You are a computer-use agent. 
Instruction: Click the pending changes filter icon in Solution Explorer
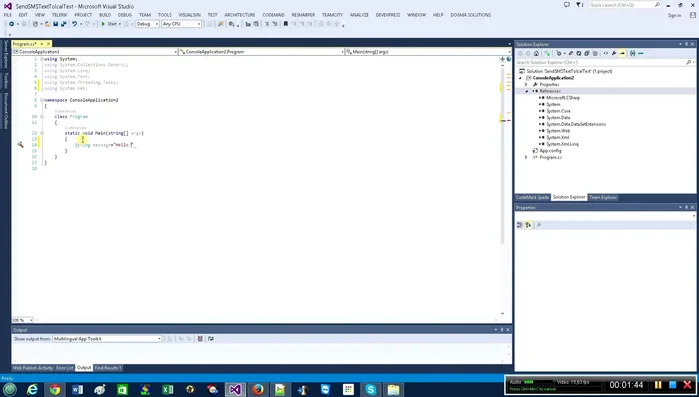click(559, 53)
